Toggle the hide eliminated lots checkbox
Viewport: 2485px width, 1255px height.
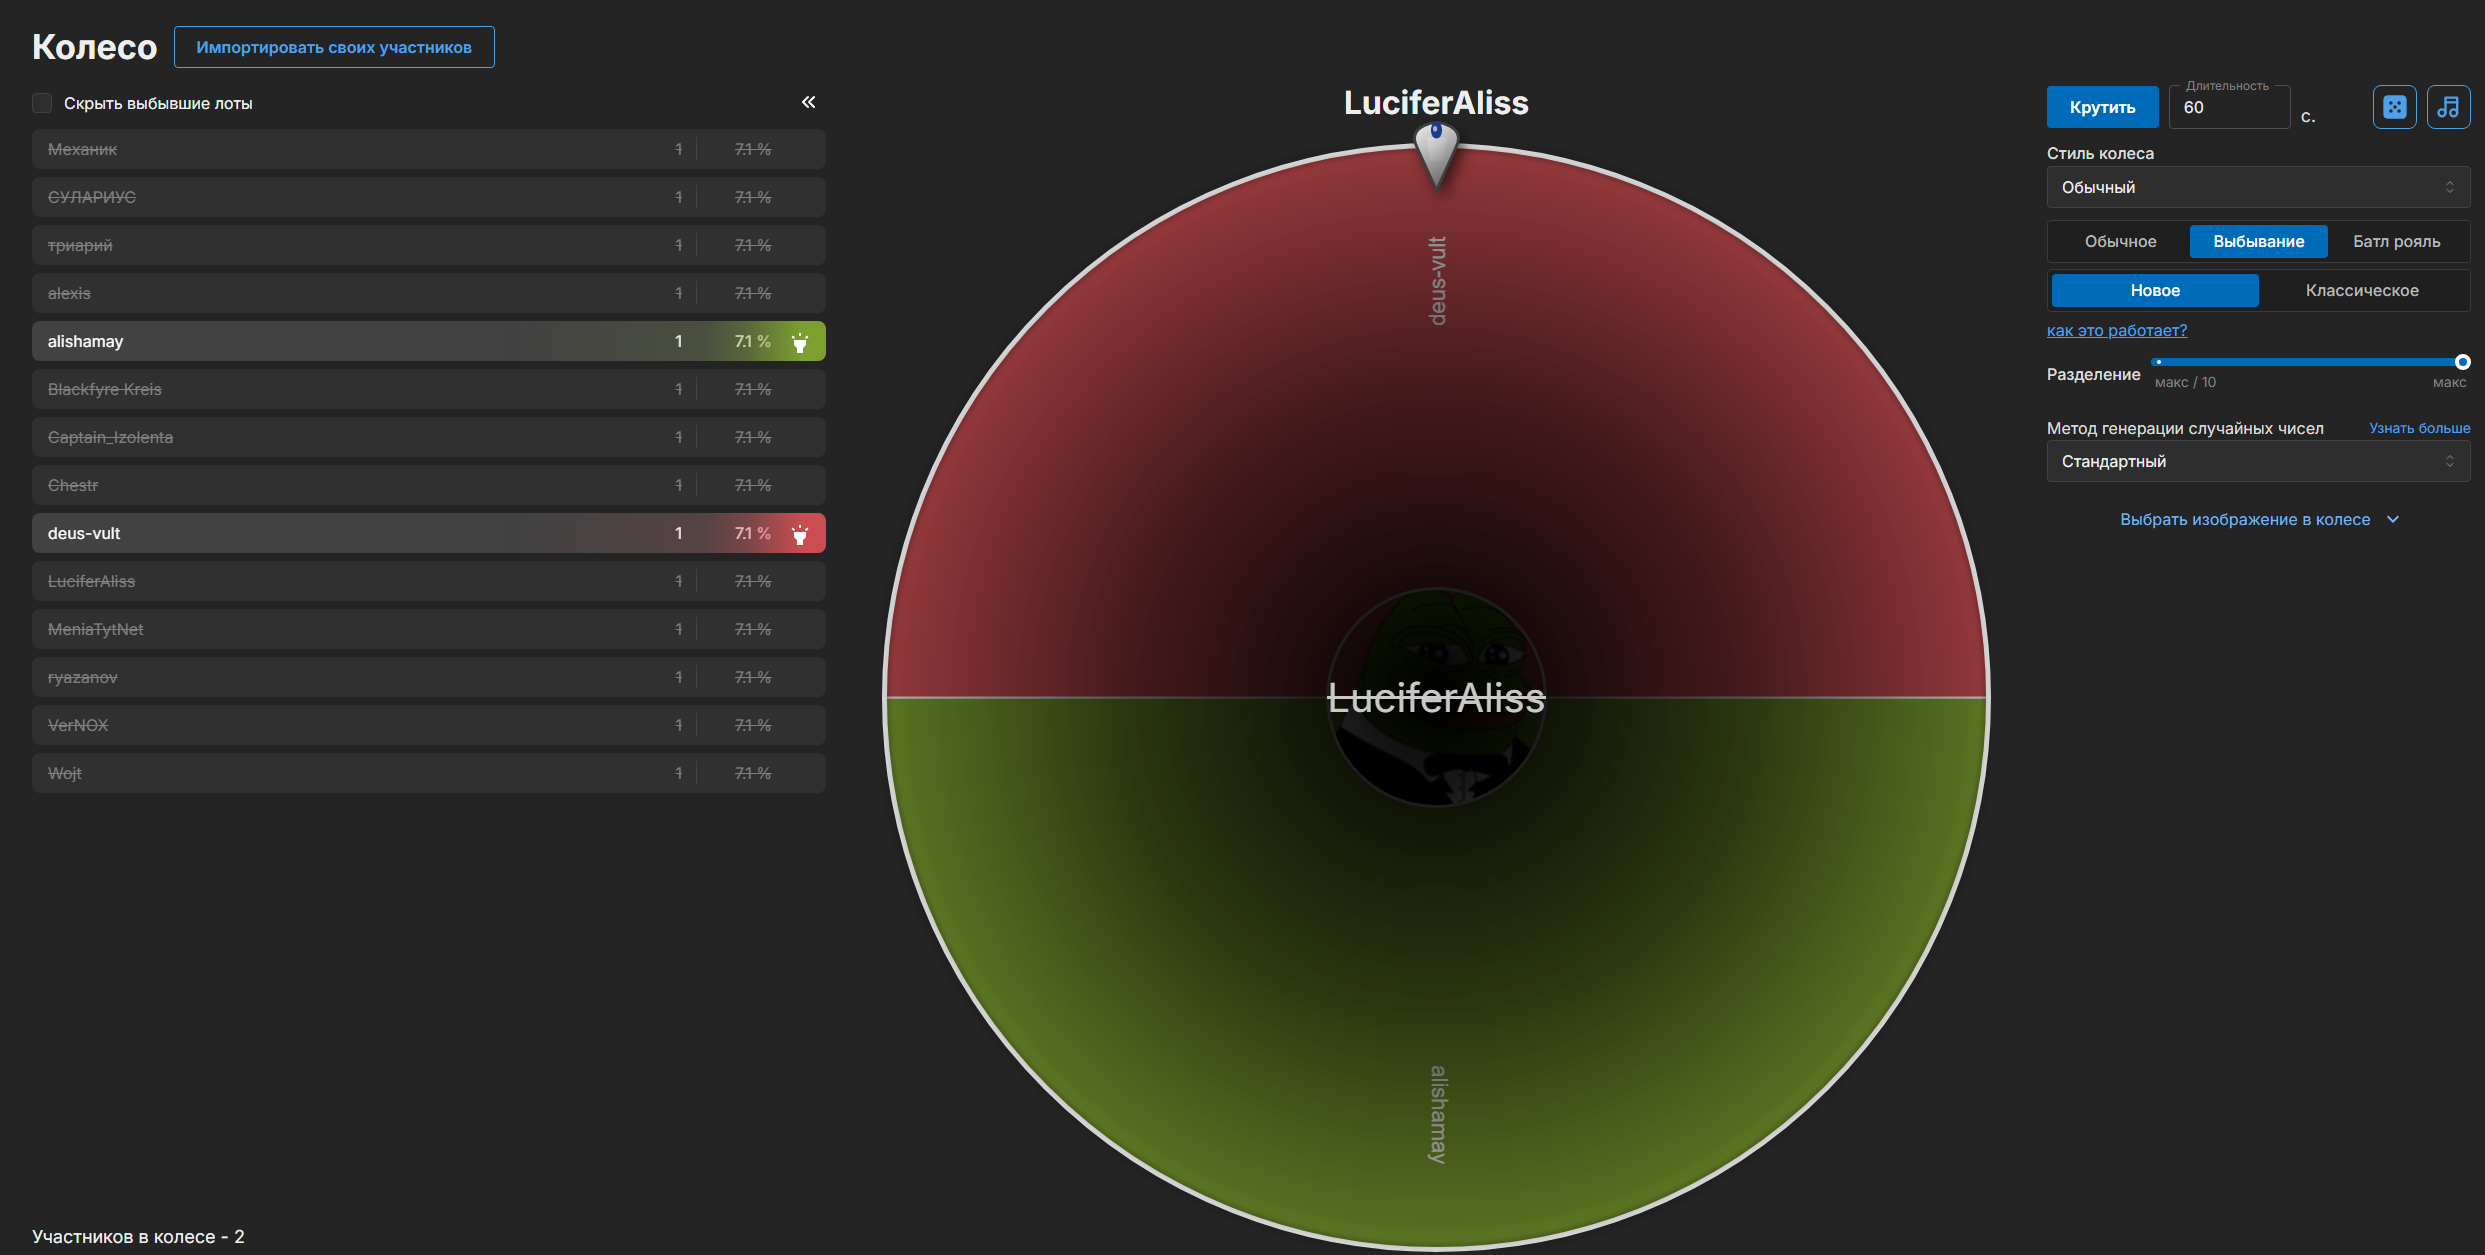tap(42, 103)
